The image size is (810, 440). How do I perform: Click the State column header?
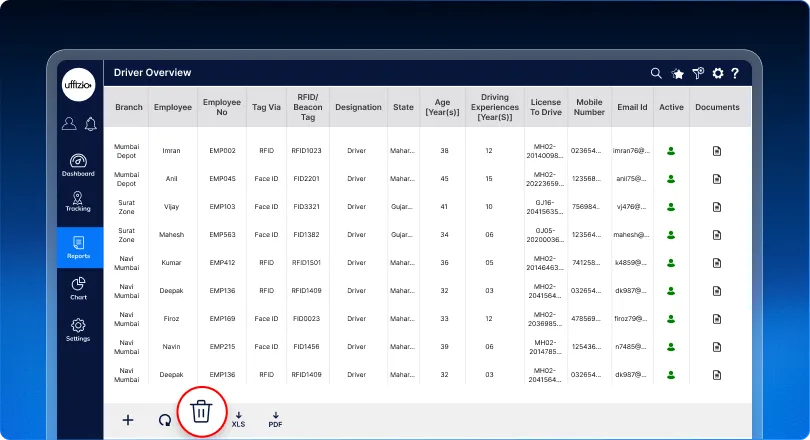(x=403, y=107)
